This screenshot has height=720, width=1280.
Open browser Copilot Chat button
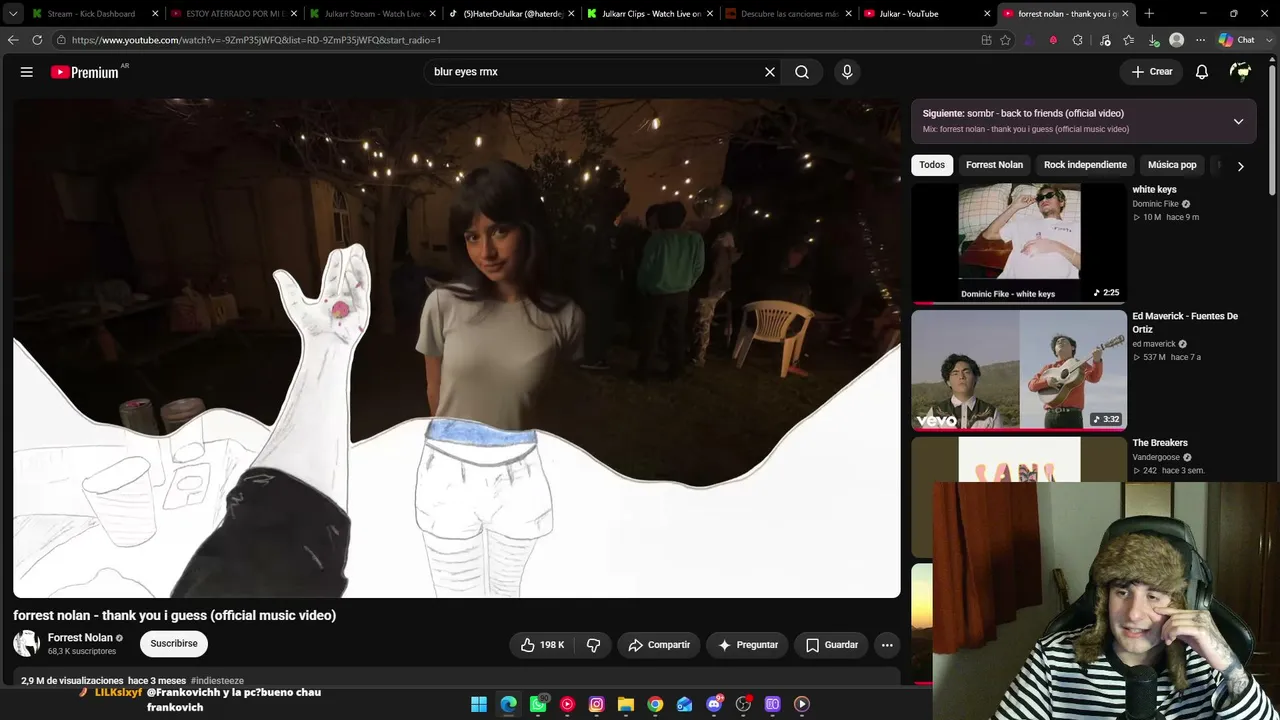click(1237, 40)
